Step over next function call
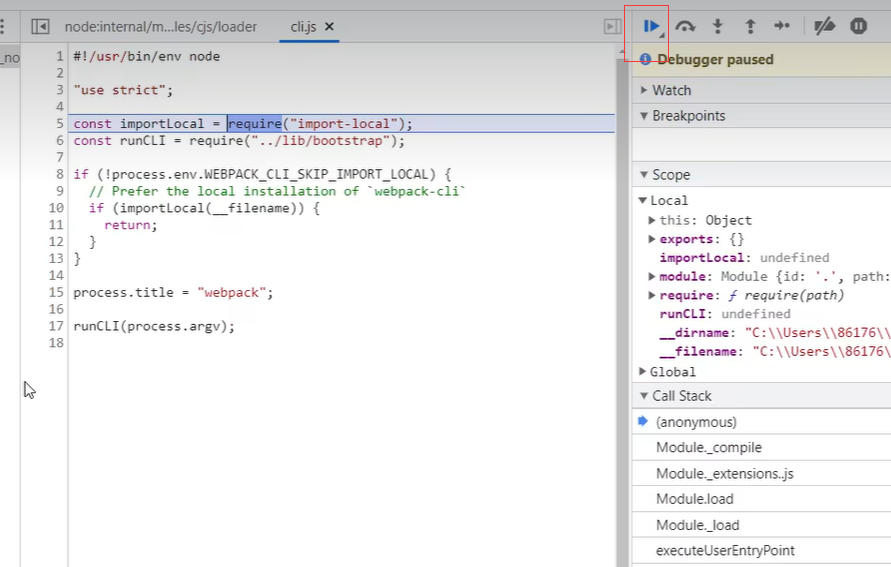Viewport: 891px width, 567px height. pyautogui.click(x=685, y=26)
